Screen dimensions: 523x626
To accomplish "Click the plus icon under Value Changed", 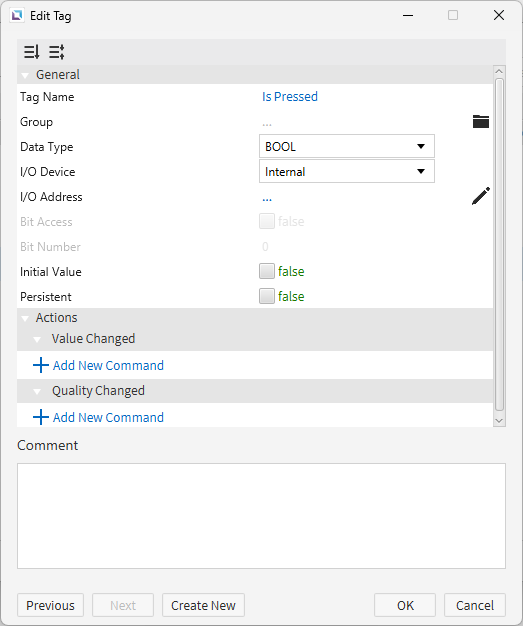I will (41, 365).
